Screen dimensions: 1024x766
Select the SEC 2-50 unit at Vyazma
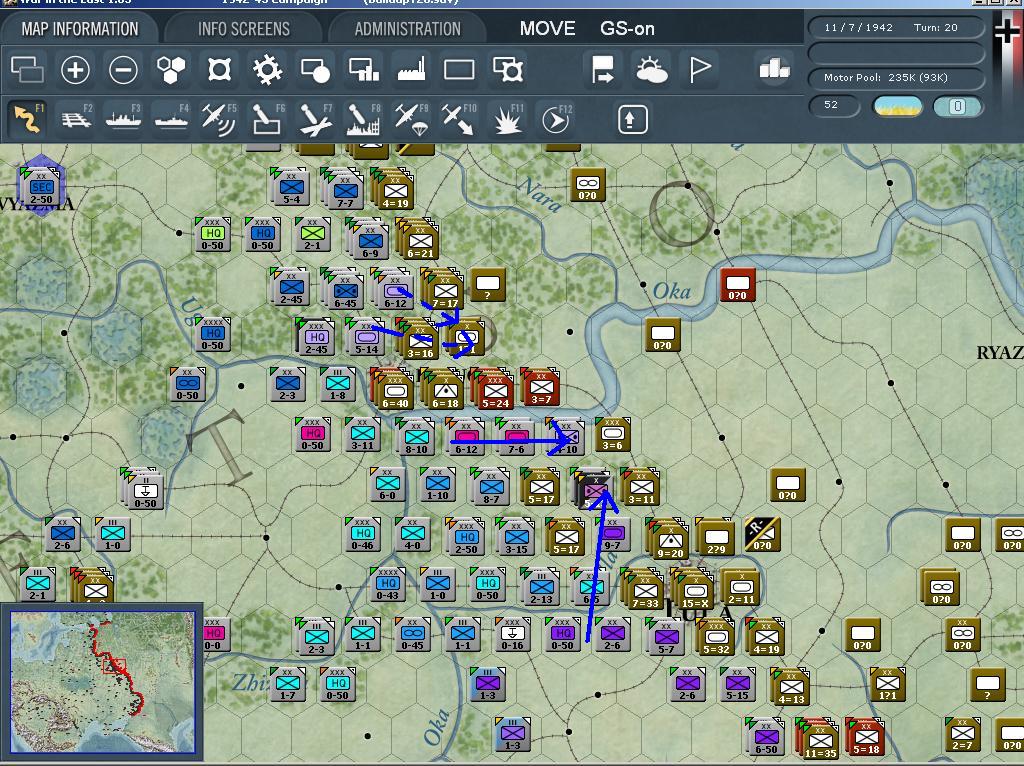coord(40,188)
